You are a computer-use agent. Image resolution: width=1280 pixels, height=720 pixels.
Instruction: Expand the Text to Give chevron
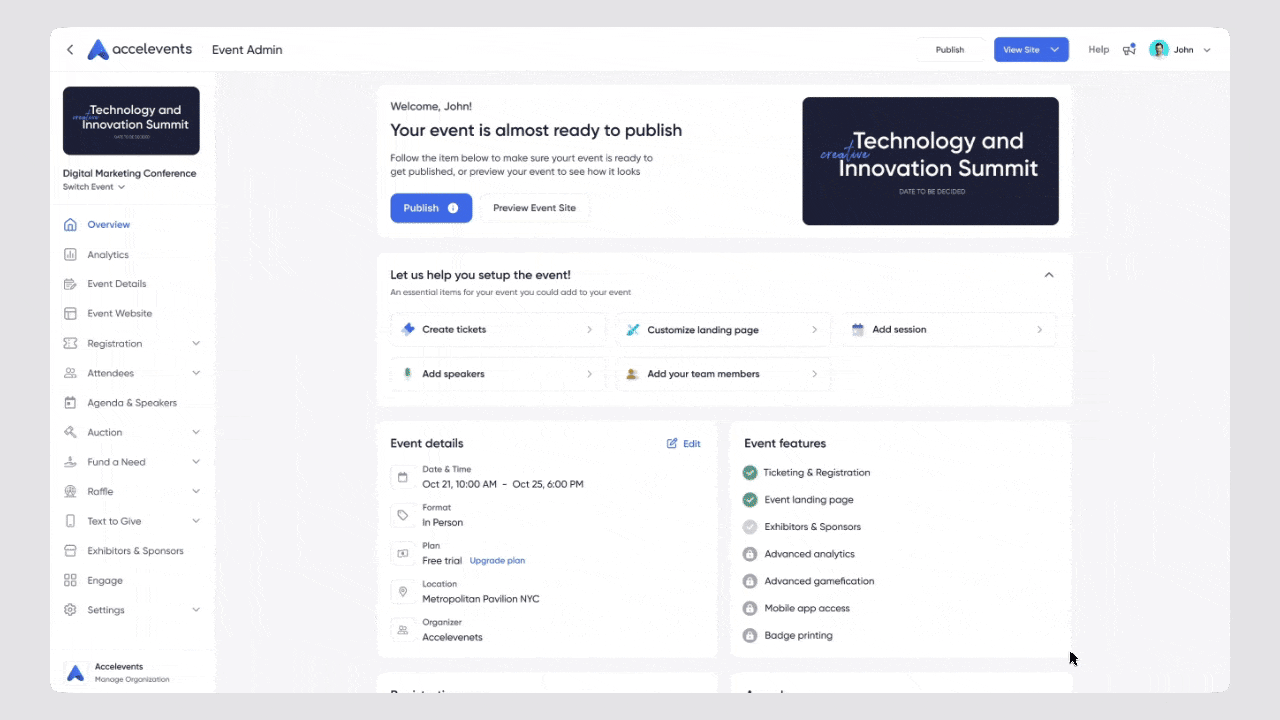point(196,521)
